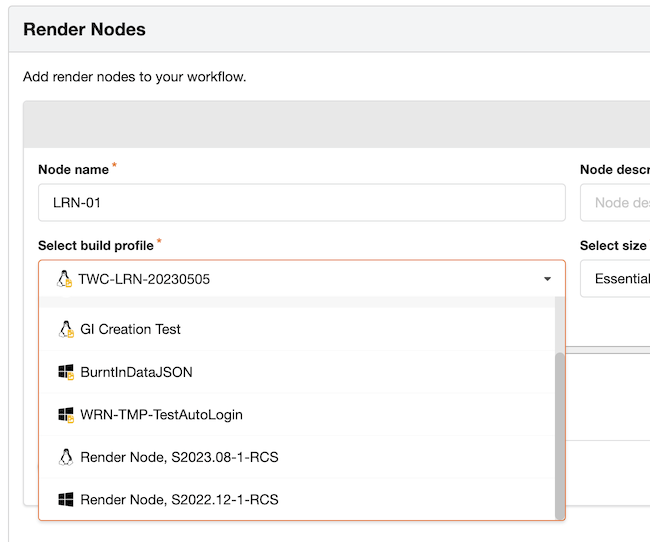
Task: Collapse the build profile dropdown arrow
Action: [x=547, y=279]
